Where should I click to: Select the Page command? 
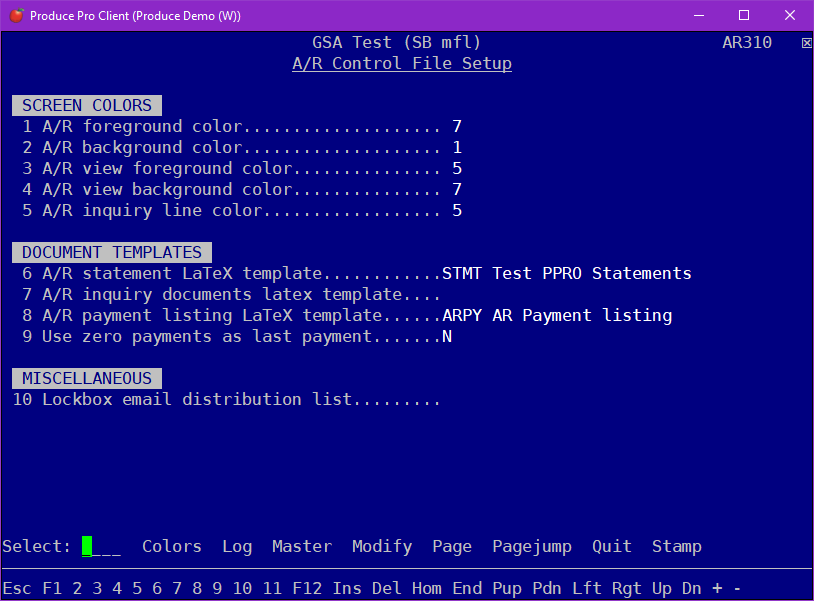click(x=452, y=547)
